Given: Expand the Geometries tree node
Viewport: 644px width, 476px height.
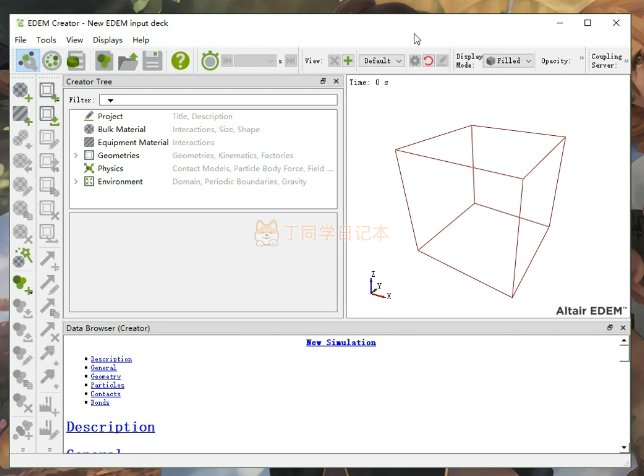Looking at the screenshot, I should click(x=76, y=156).
